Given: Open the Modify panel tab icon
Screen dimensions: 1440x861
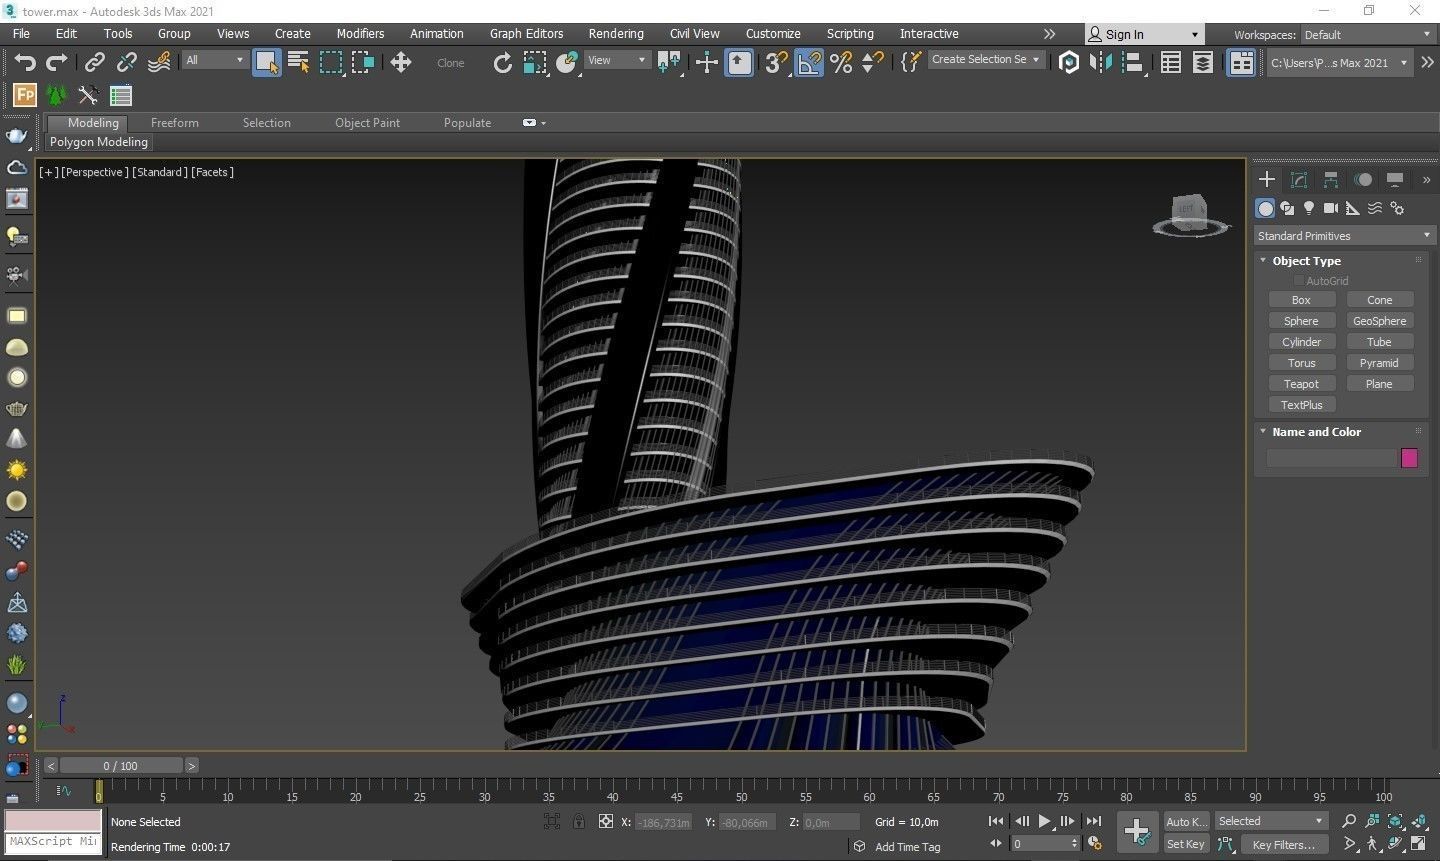Looking at the screenshot, I should click(x=1299, y=180).
